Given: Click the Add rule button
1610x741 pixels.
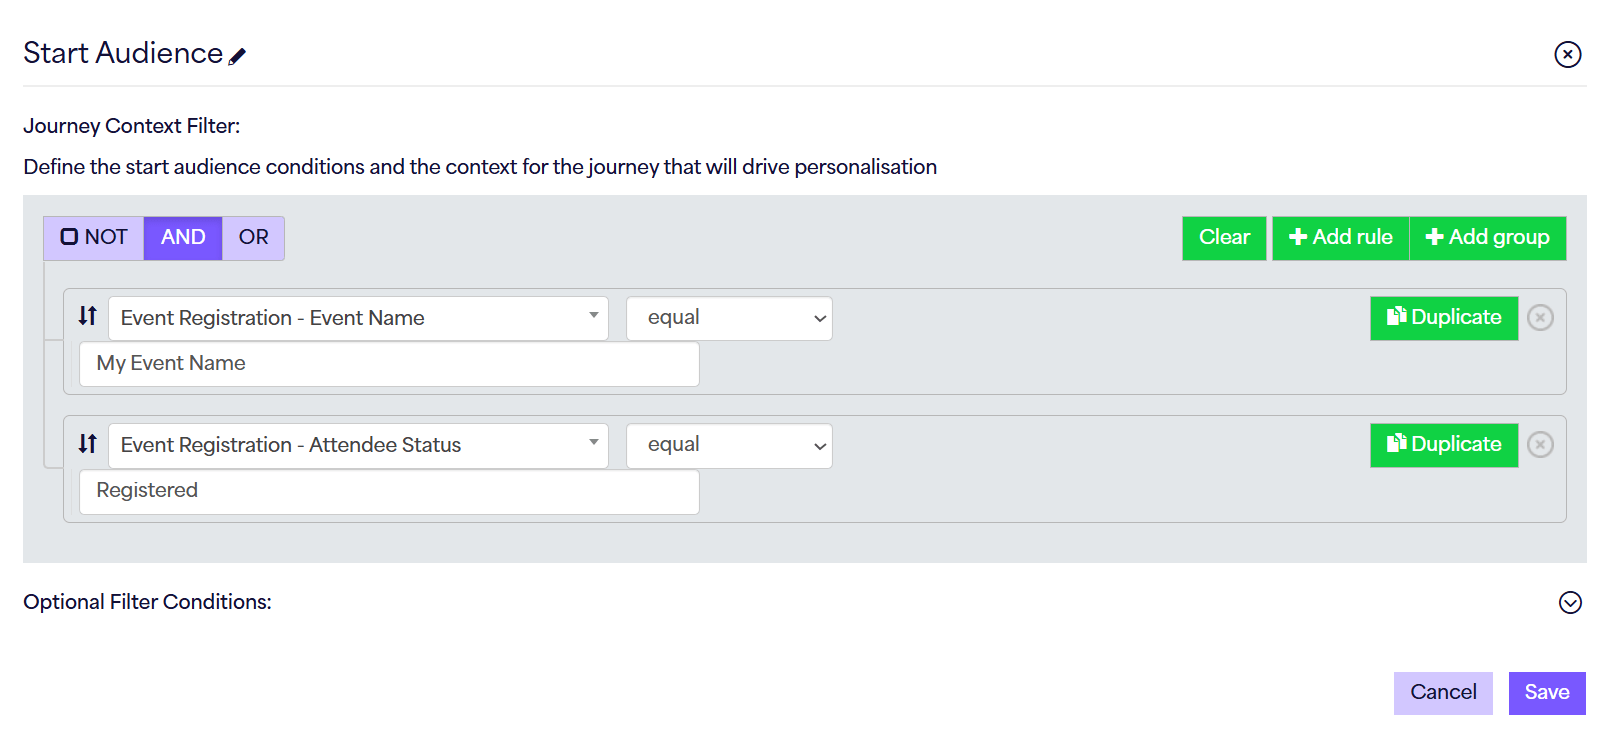Looking at the screenshot, I should pos(1340,237).
